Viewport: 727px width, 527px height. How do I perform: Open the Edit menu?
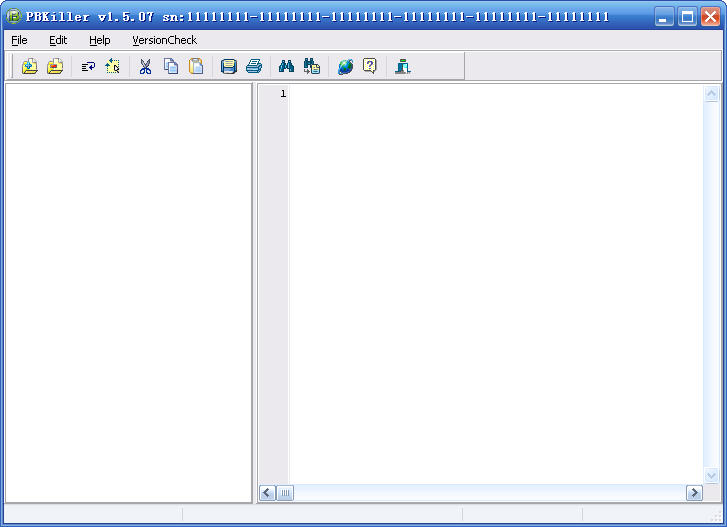point(58,40)
